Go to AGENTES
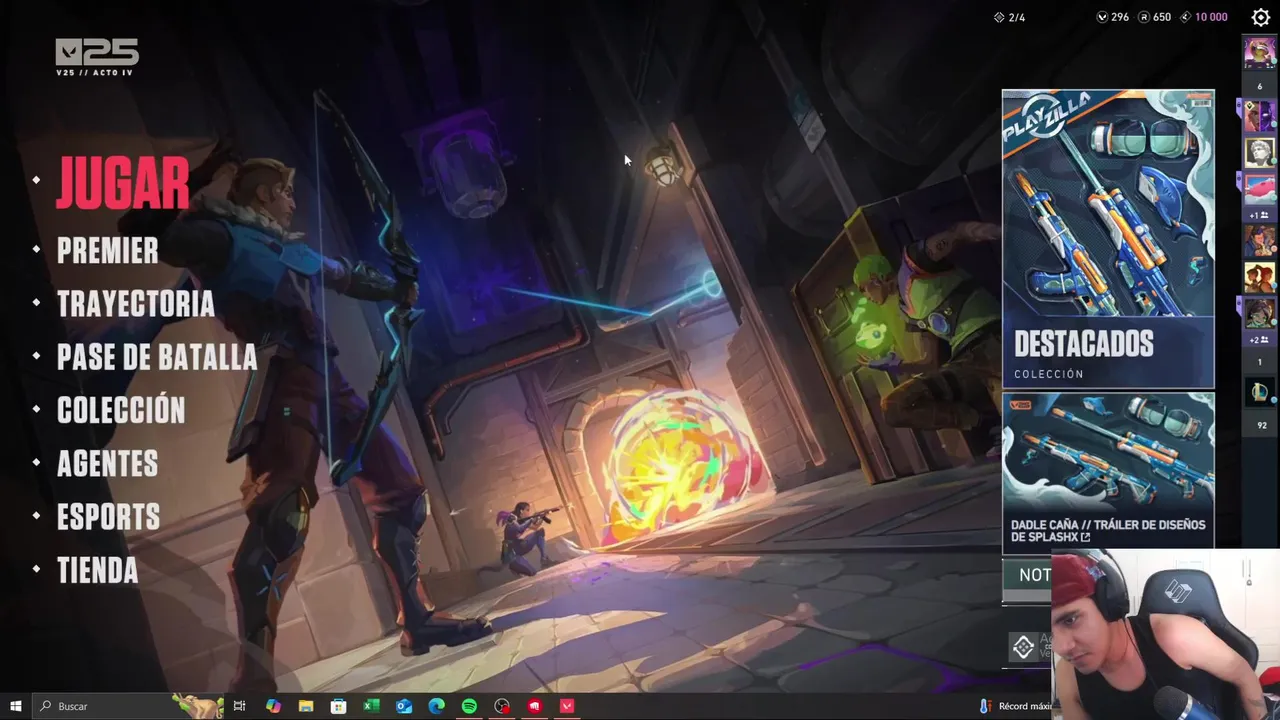 click(x=107, y=464)
